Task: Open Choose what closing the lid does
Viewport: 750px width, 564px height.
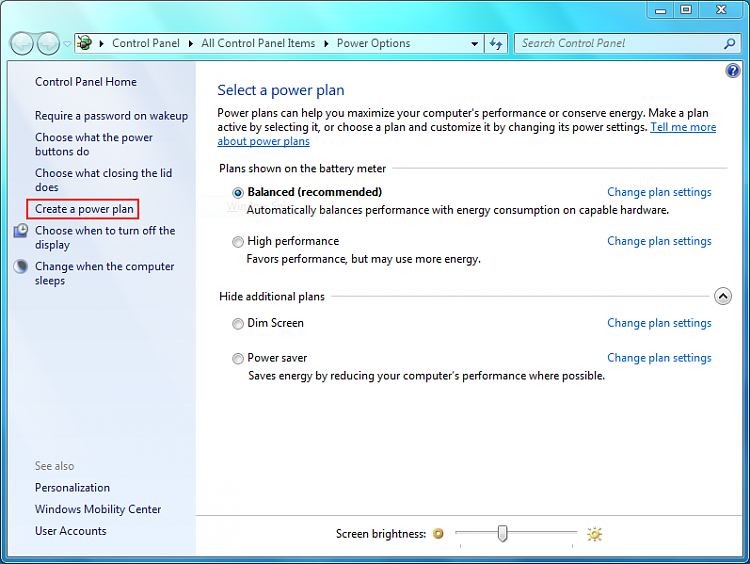Action: tap(103, 180)
